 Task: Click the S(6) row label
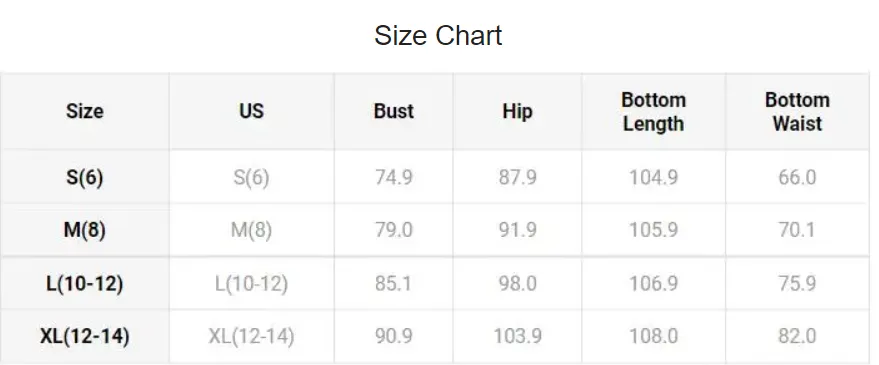pos(85,177)
